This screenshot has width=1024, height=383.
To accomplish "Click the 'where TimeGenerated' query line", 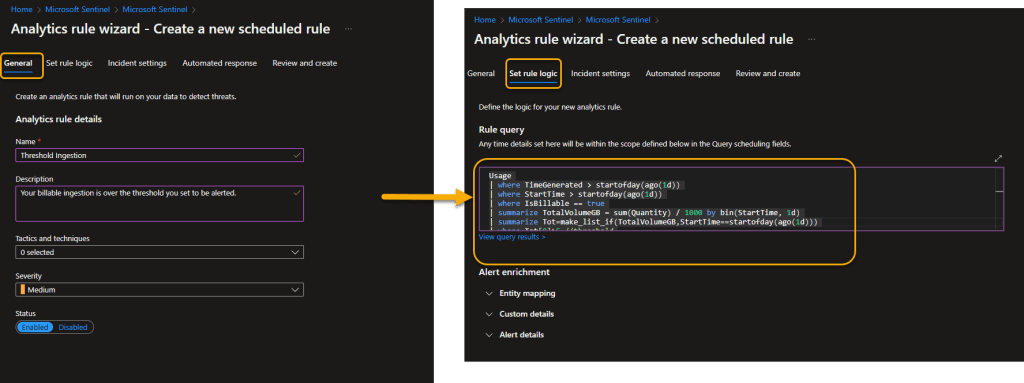I will 589,185.
